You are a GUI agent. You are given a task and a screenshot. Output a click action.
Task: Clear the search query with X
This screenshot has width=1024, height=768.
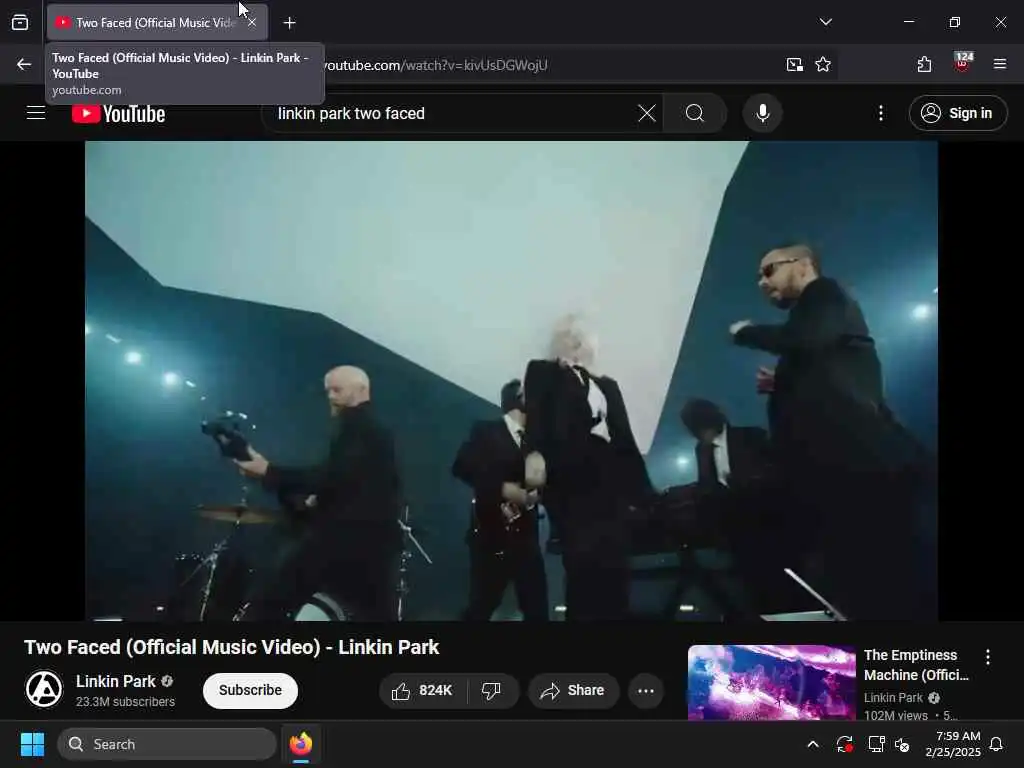(647, 113)
